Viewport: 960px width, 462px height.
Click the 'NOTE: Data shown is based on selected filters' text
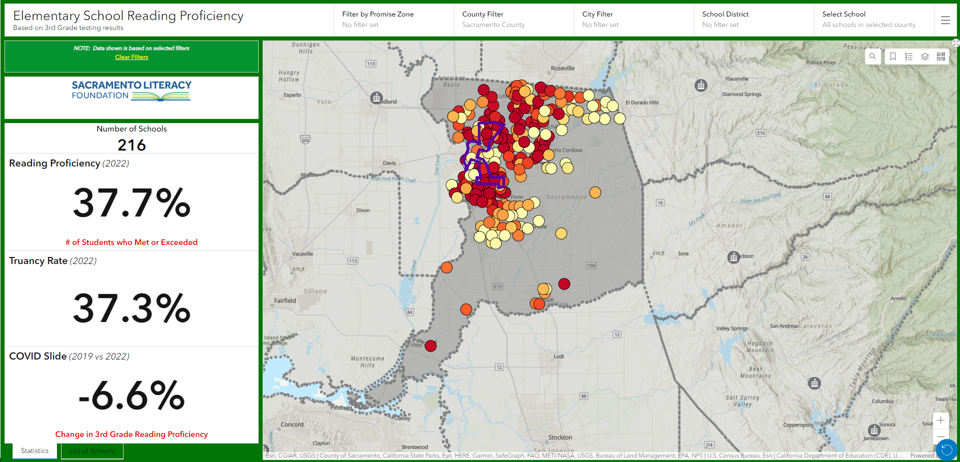click(x=132, y=48)
